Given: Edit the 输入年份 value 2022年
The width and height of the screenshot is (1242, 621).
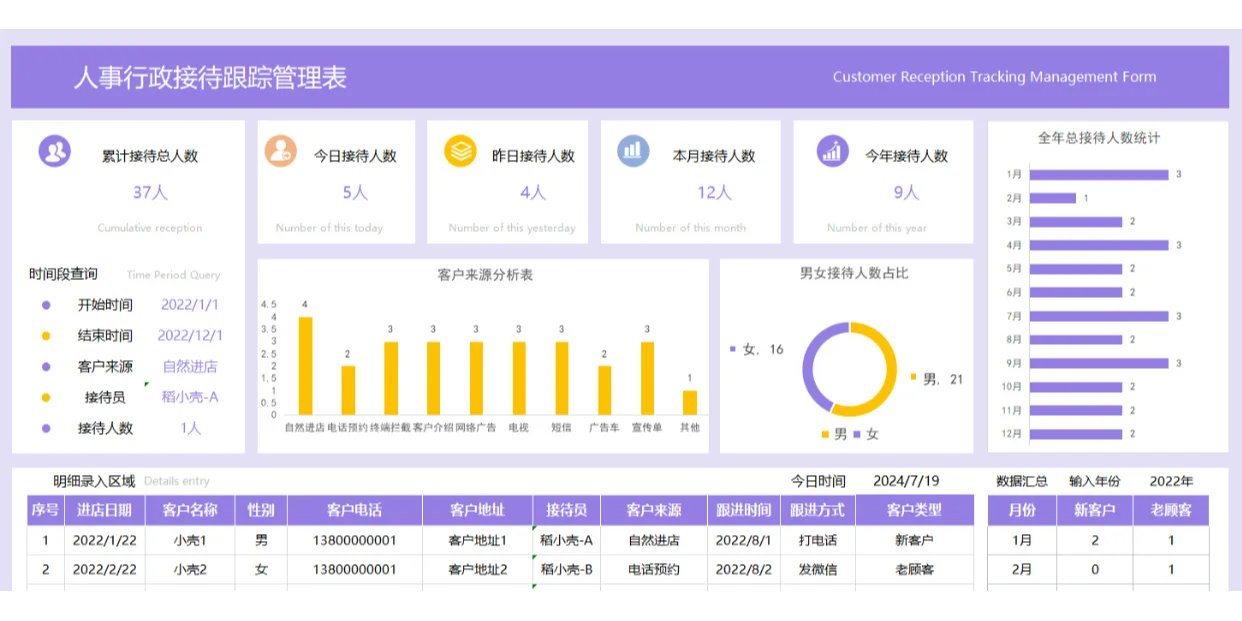Looking at the screenshot, I should [x=1171, y=482].
